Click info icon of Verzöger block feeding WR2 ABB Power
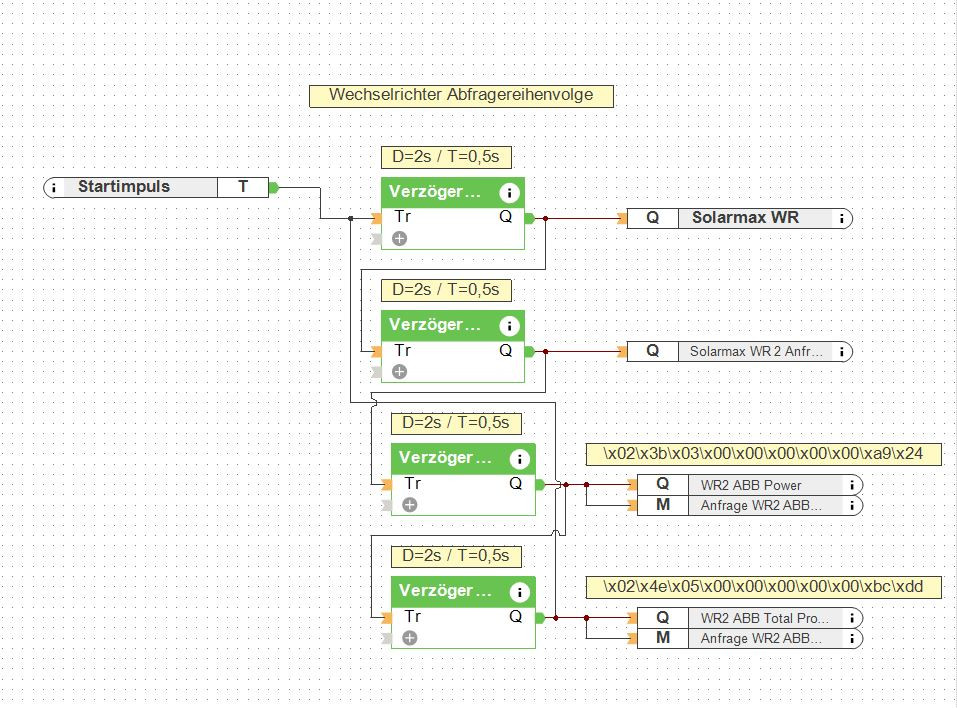957x708 pixels. (519, 459)
